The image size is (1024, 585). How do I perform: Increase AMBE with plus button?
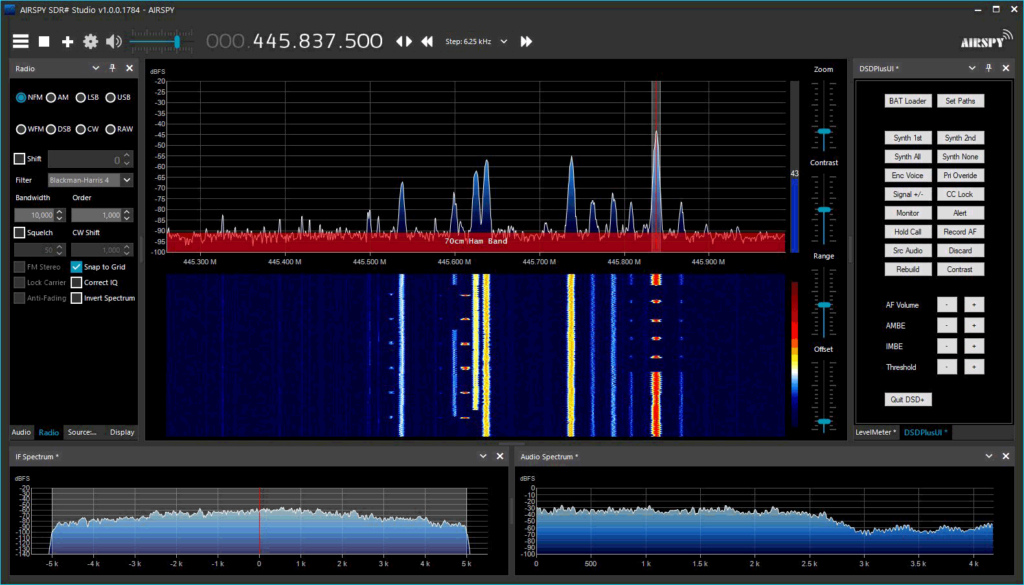tap(974, 326)
